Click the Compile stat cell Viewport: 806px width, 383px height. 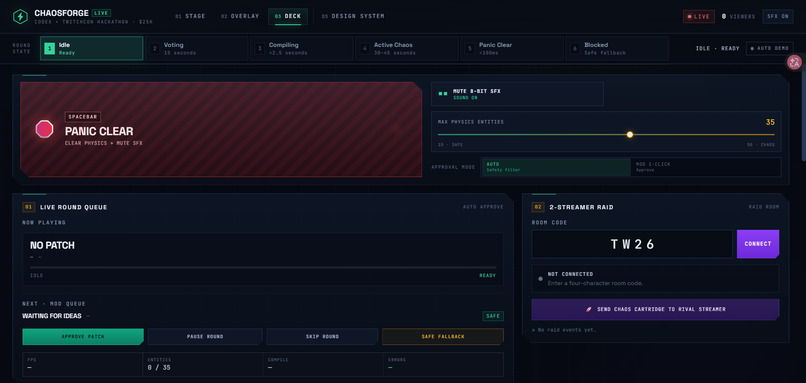pyautogui.click(x=323, y=364)
